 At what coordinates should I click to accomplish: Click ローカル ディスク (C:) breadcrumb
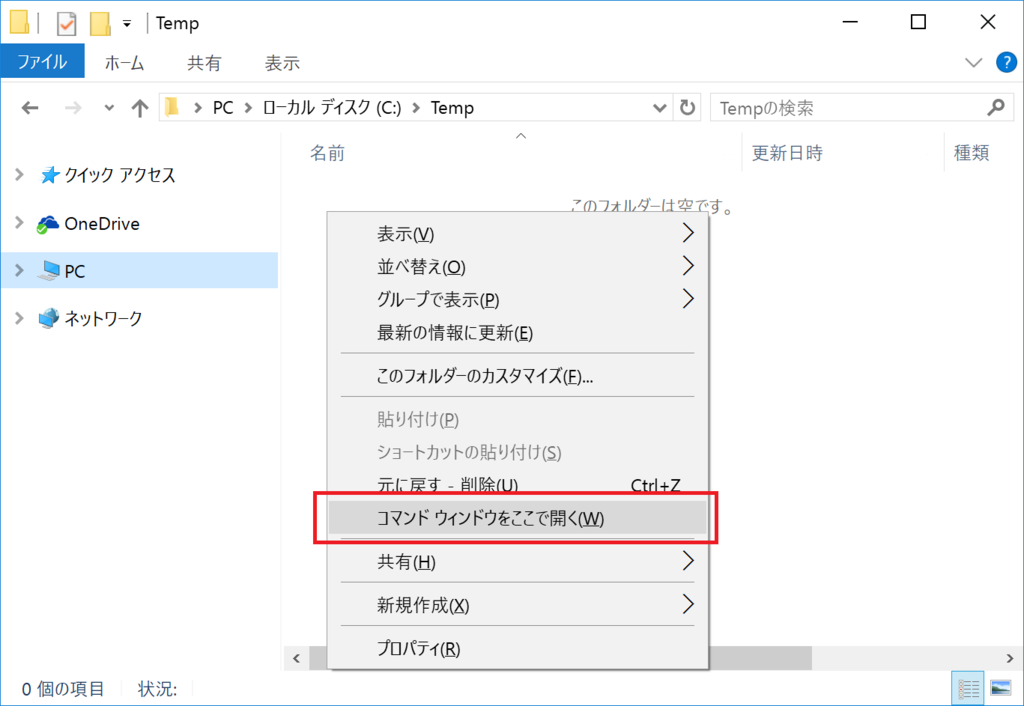[x=332, y=108]
